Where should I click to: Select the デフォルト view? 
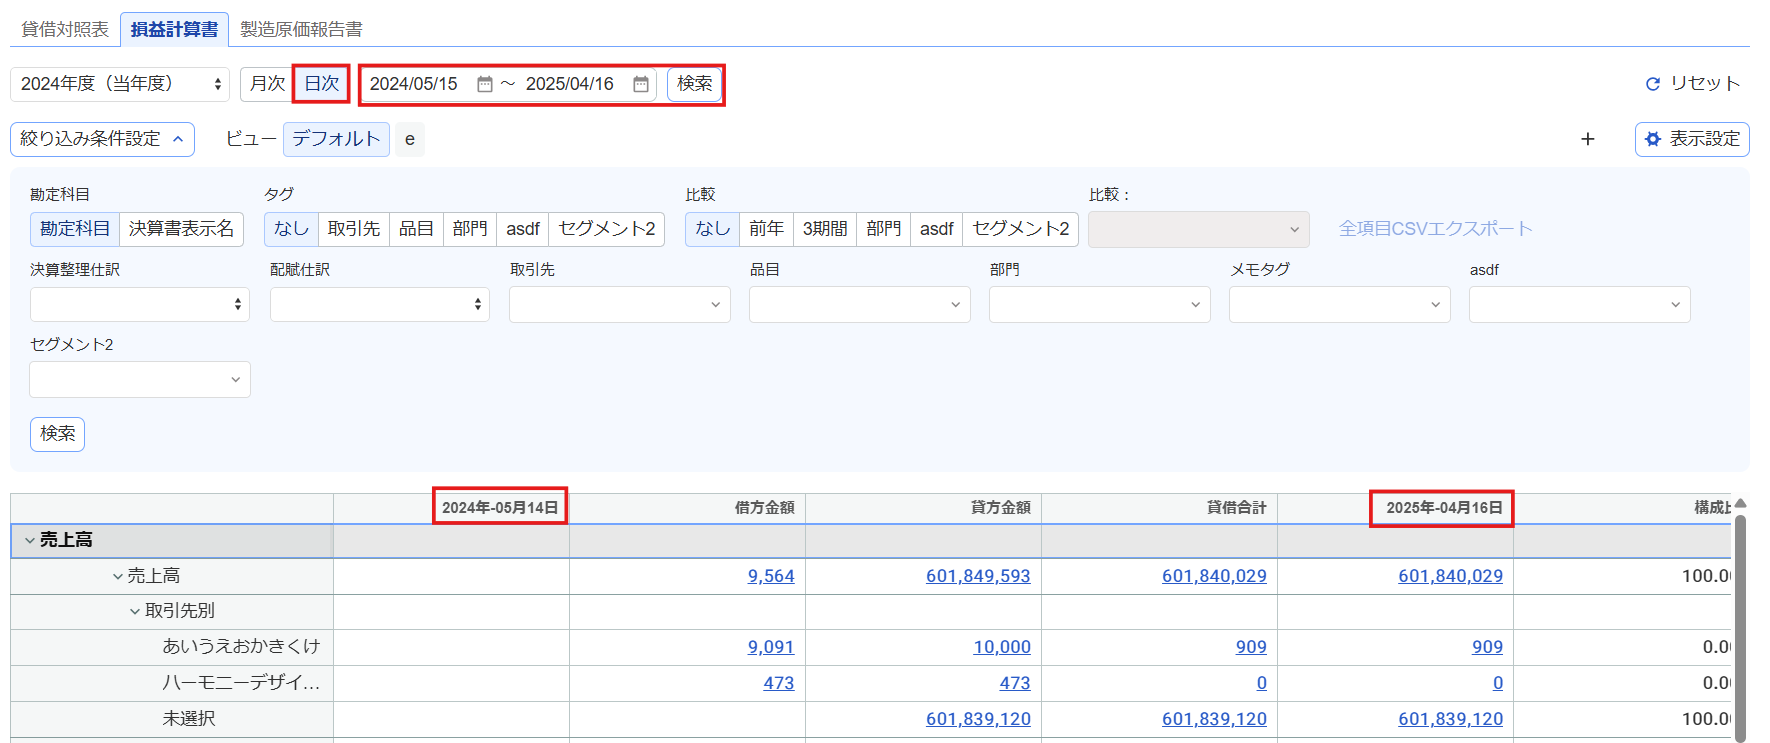[336, 139]
